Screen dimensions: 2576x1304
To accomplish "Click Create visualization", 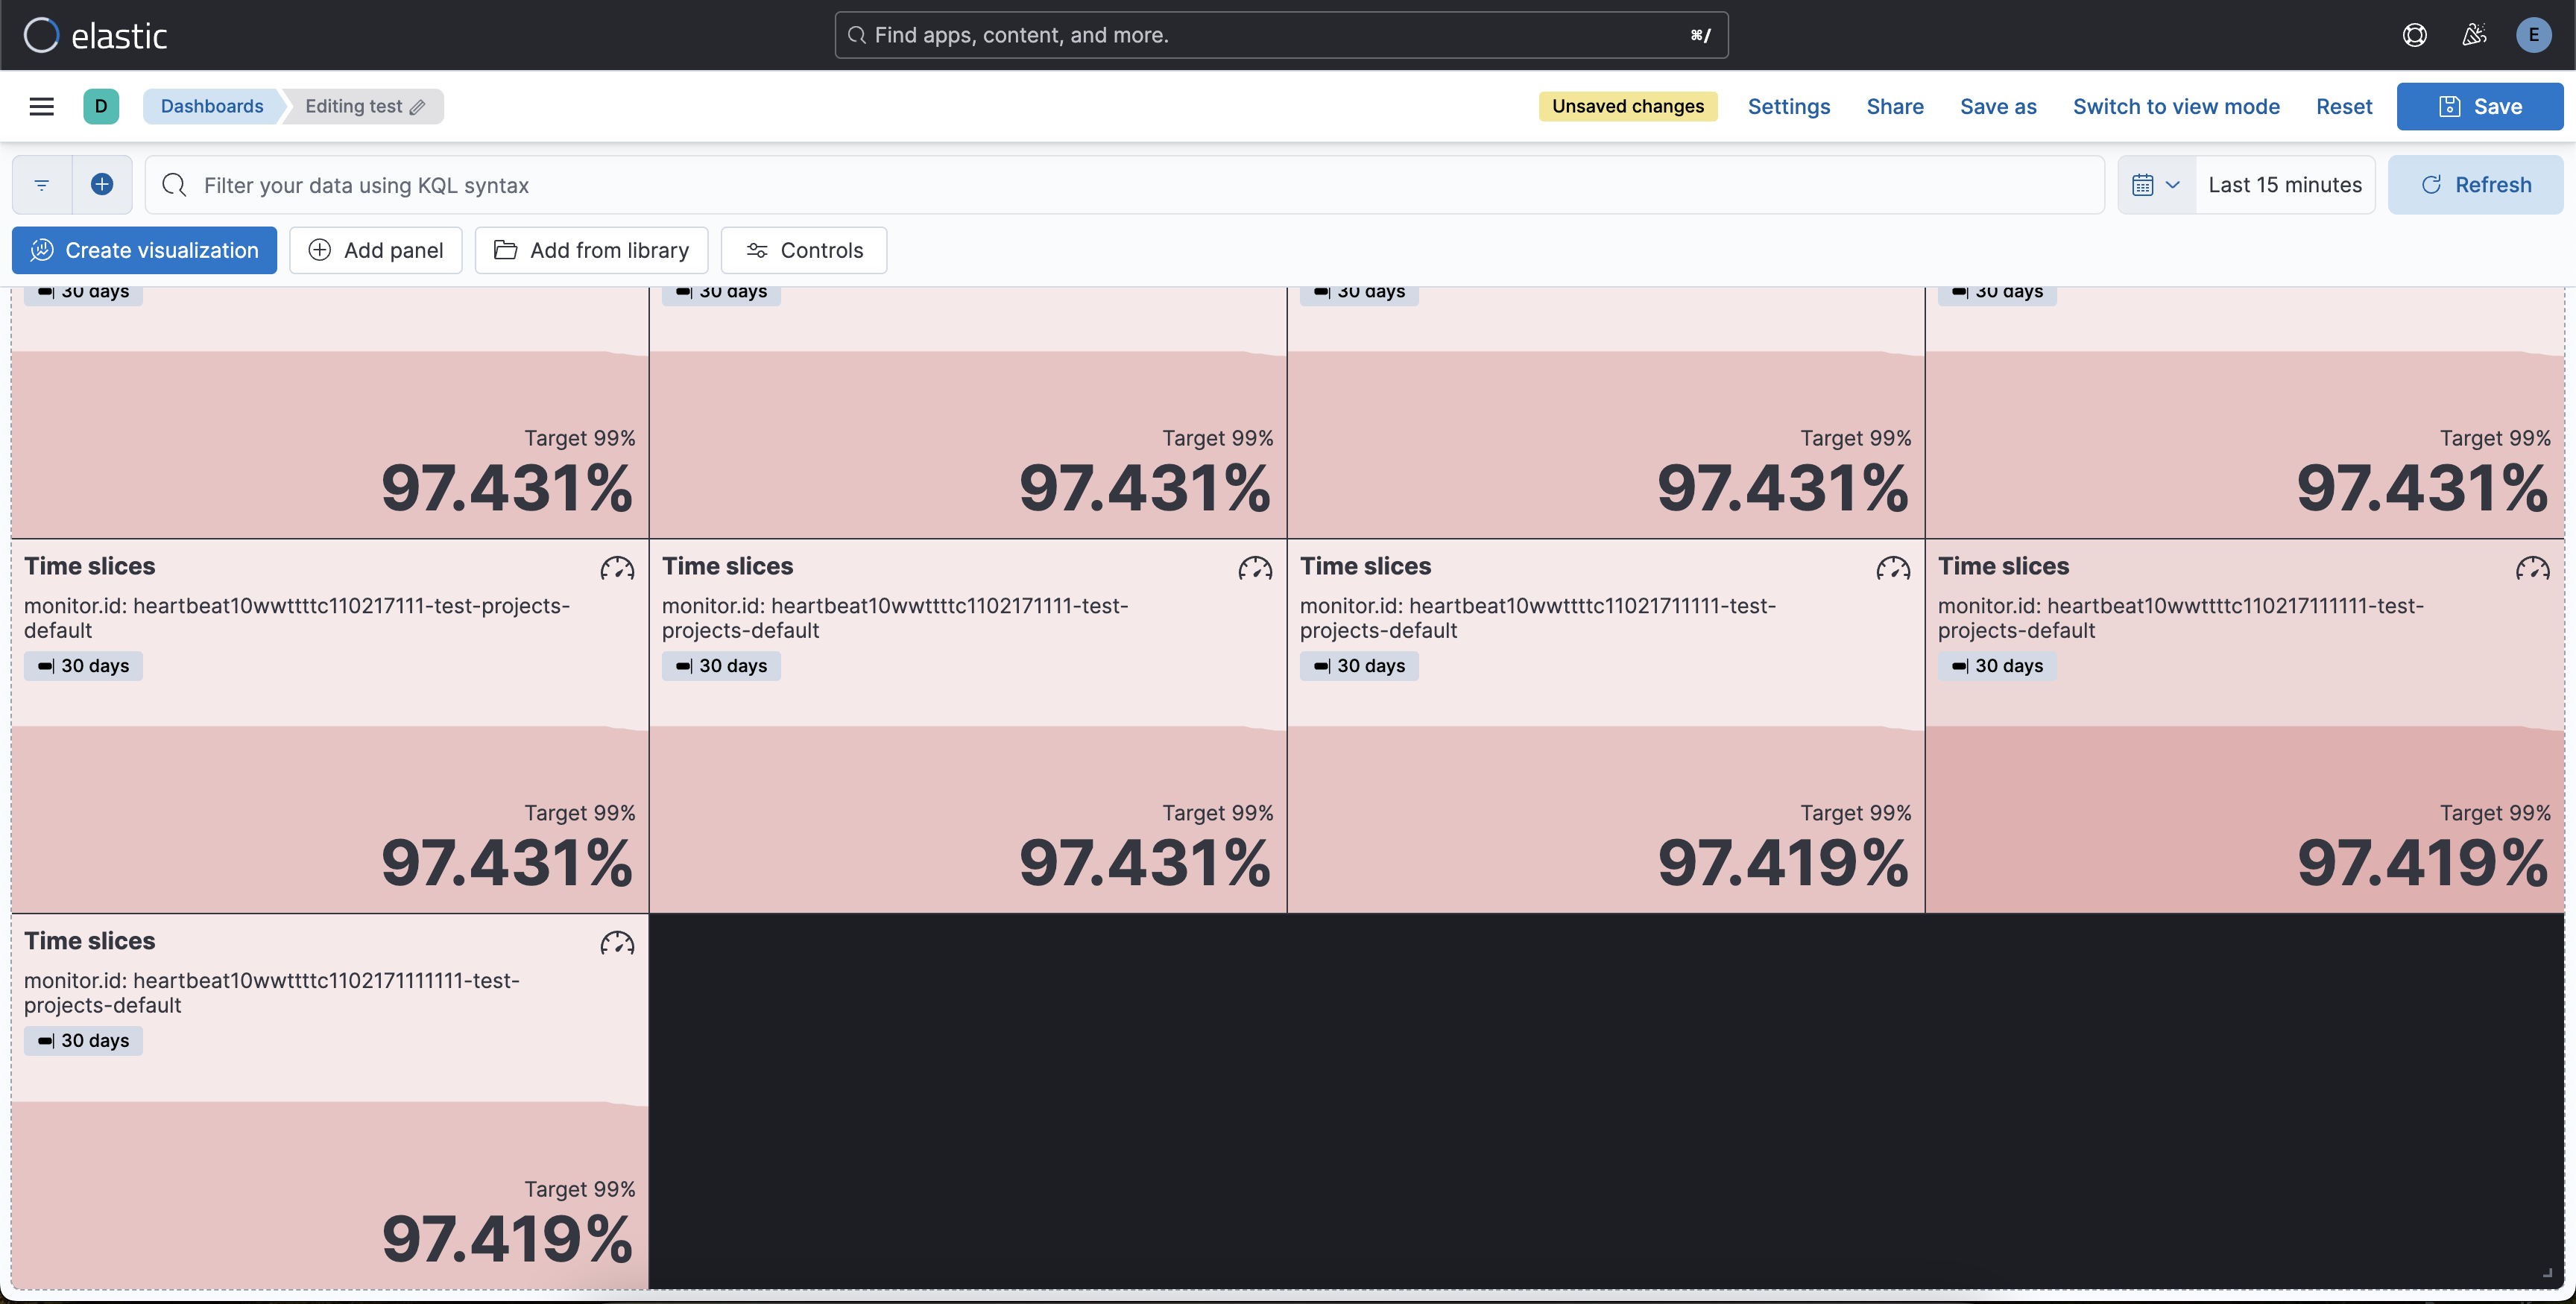I will point(144,250).
